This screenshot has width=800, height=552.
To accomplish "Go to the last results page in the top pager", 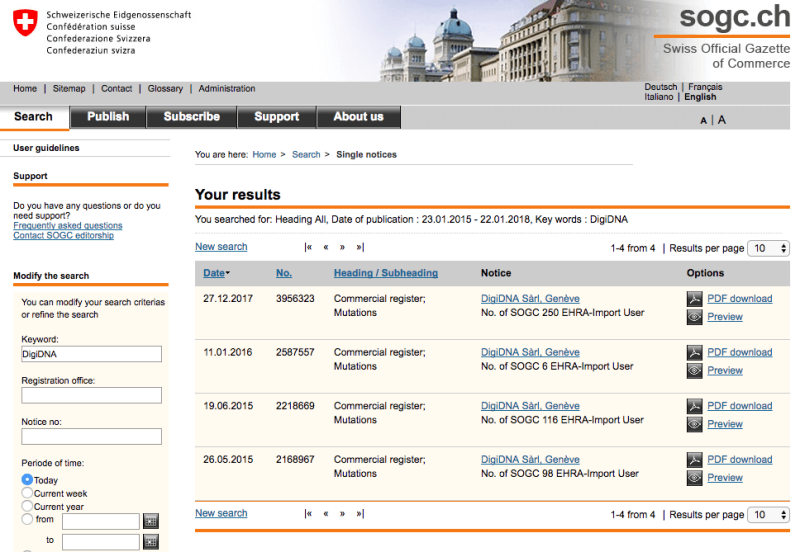I will [360, 247].
